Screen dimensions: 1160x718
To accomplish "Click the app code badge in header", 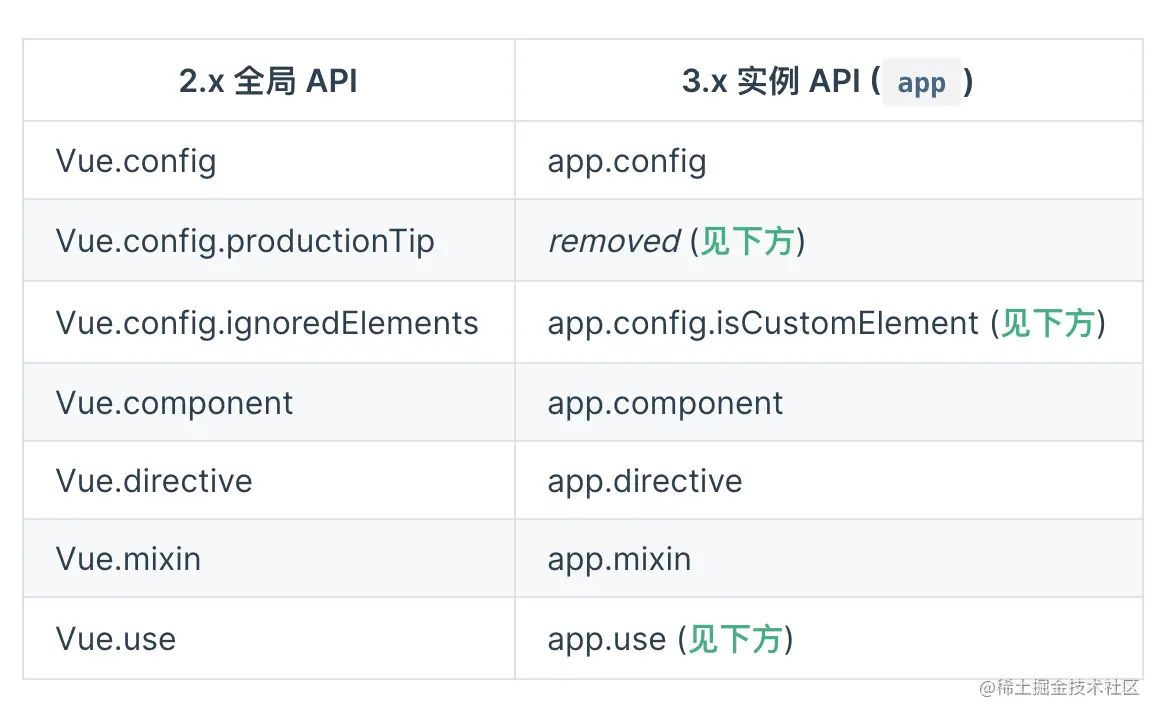I will coord(921,83).
